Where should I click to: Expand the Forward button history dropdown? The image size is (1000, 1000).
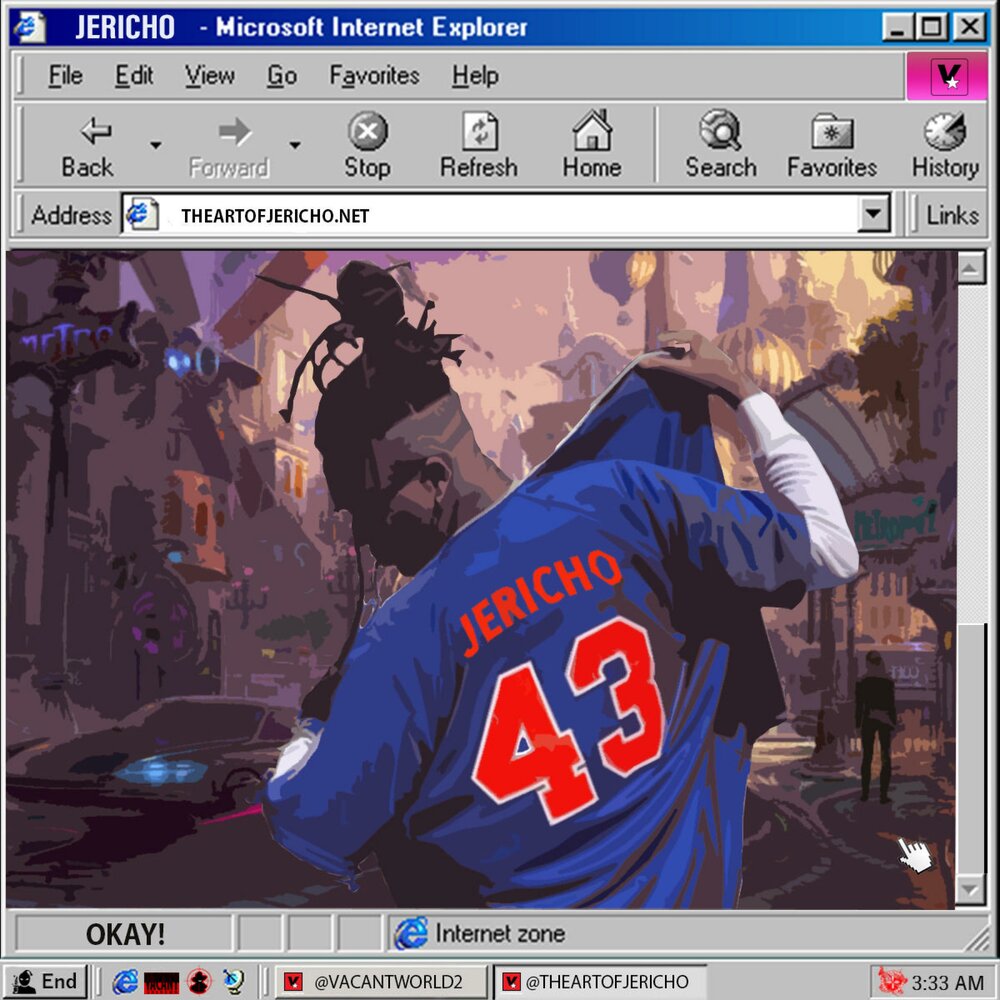(294, 146)
